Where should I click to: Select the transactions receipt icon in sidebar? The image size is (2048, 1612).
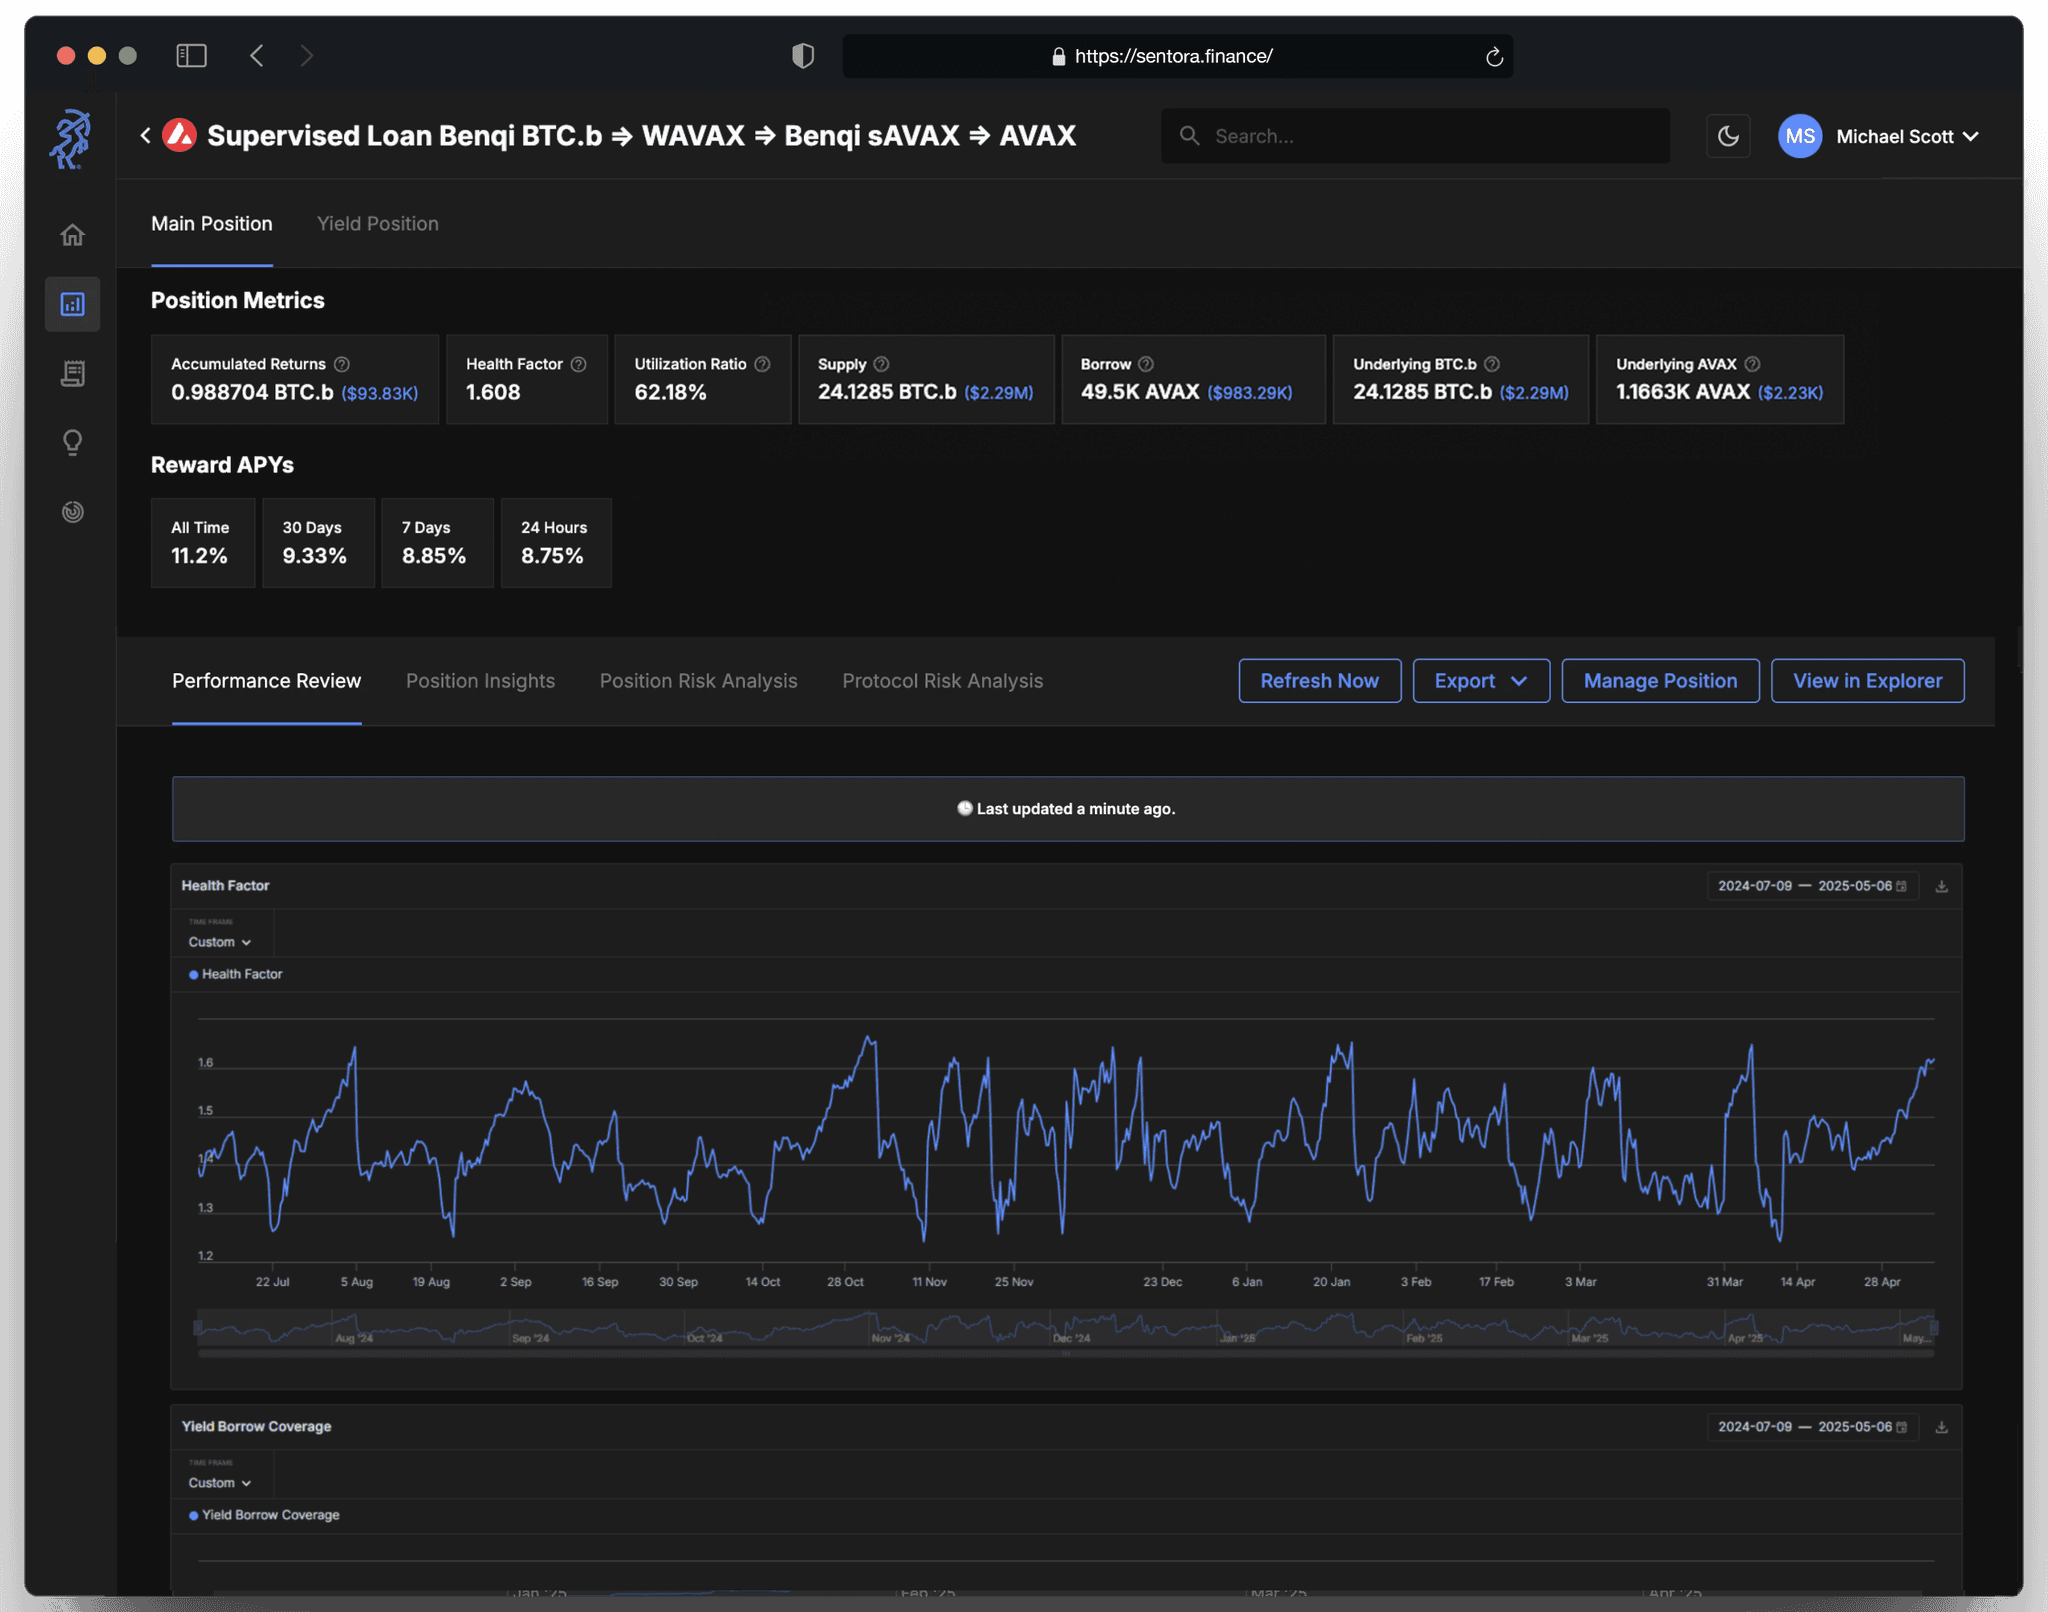click(73, 372)
